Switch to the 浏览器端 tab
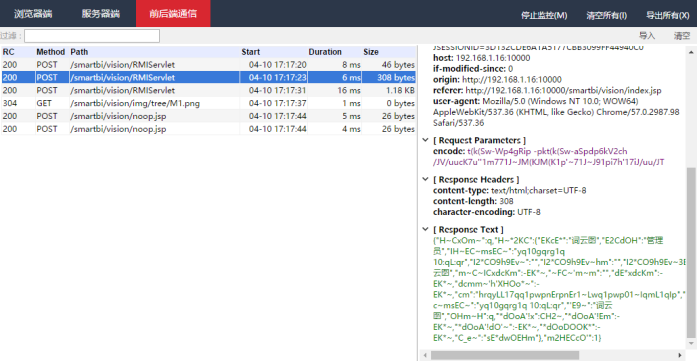 33,14
